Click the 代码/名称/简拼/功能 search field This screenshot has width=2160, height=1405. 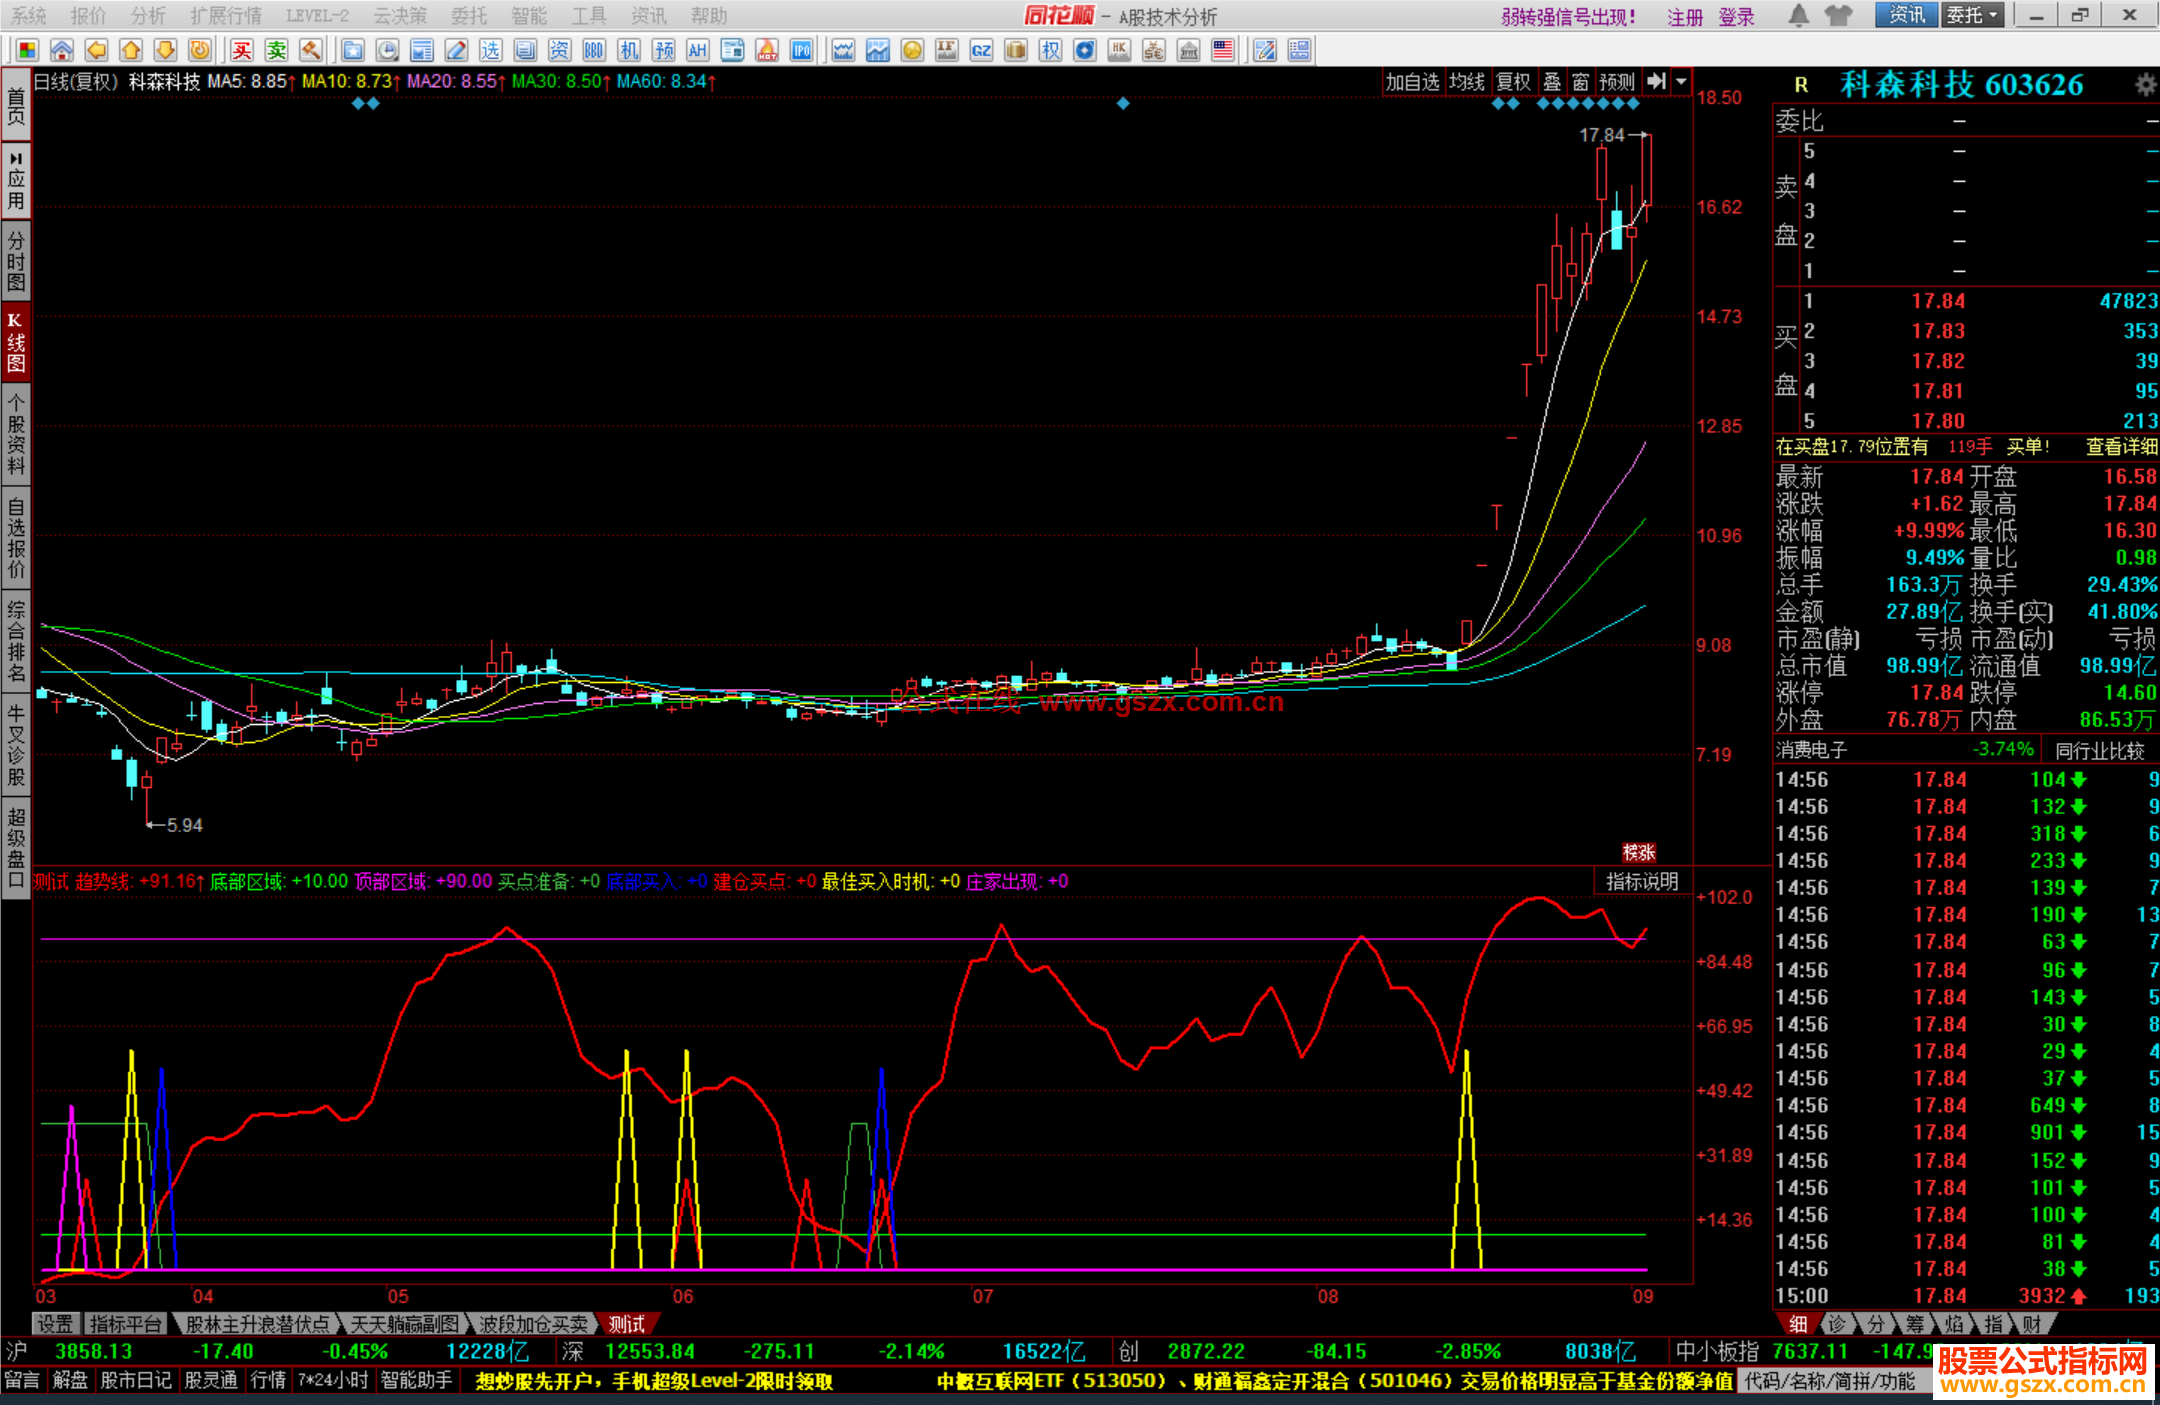point(1830,1381)
